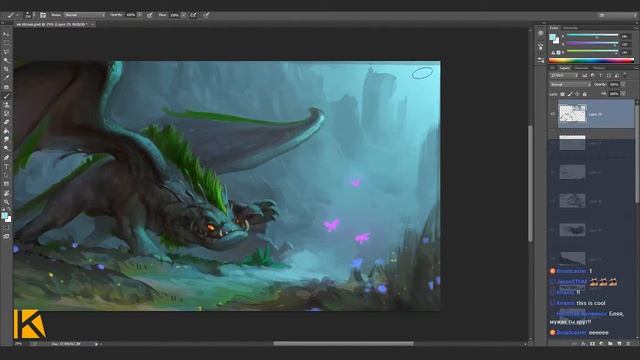This screenshot has height=360, width=640.
Task: Adjust the red (R) color slider
Action: point(592,36)
